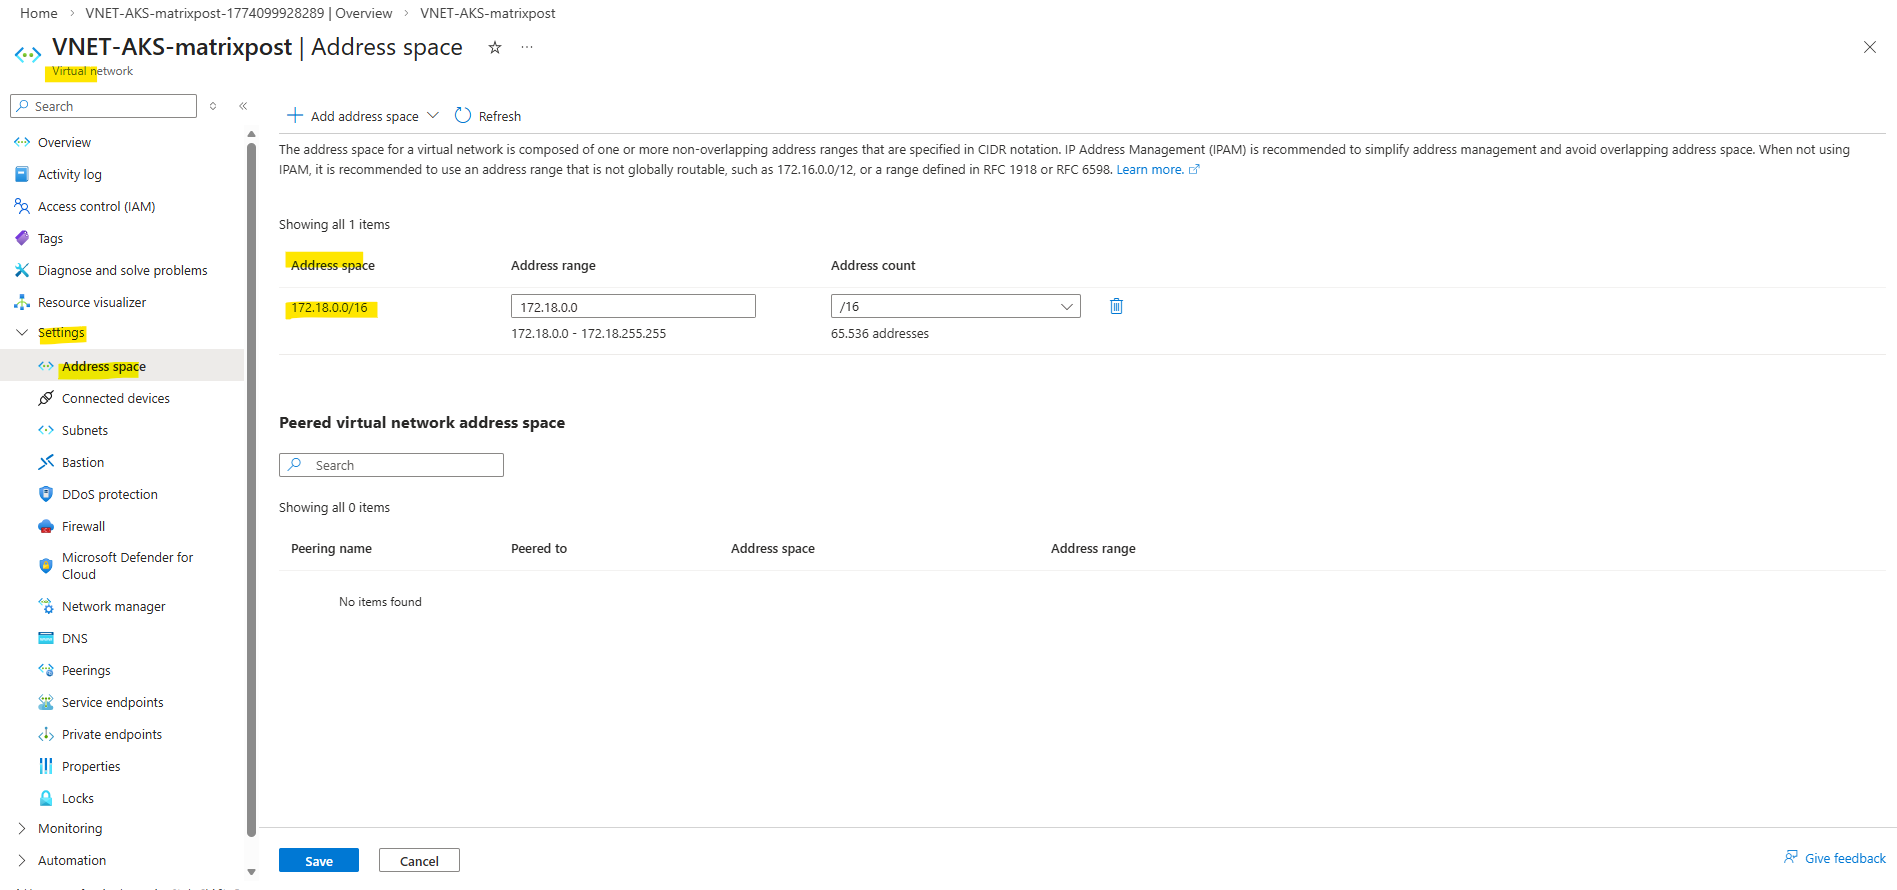Viewport: 1897px width, 890px height.
Task: Favorite this page with the star icon
Action: point(494,48)
